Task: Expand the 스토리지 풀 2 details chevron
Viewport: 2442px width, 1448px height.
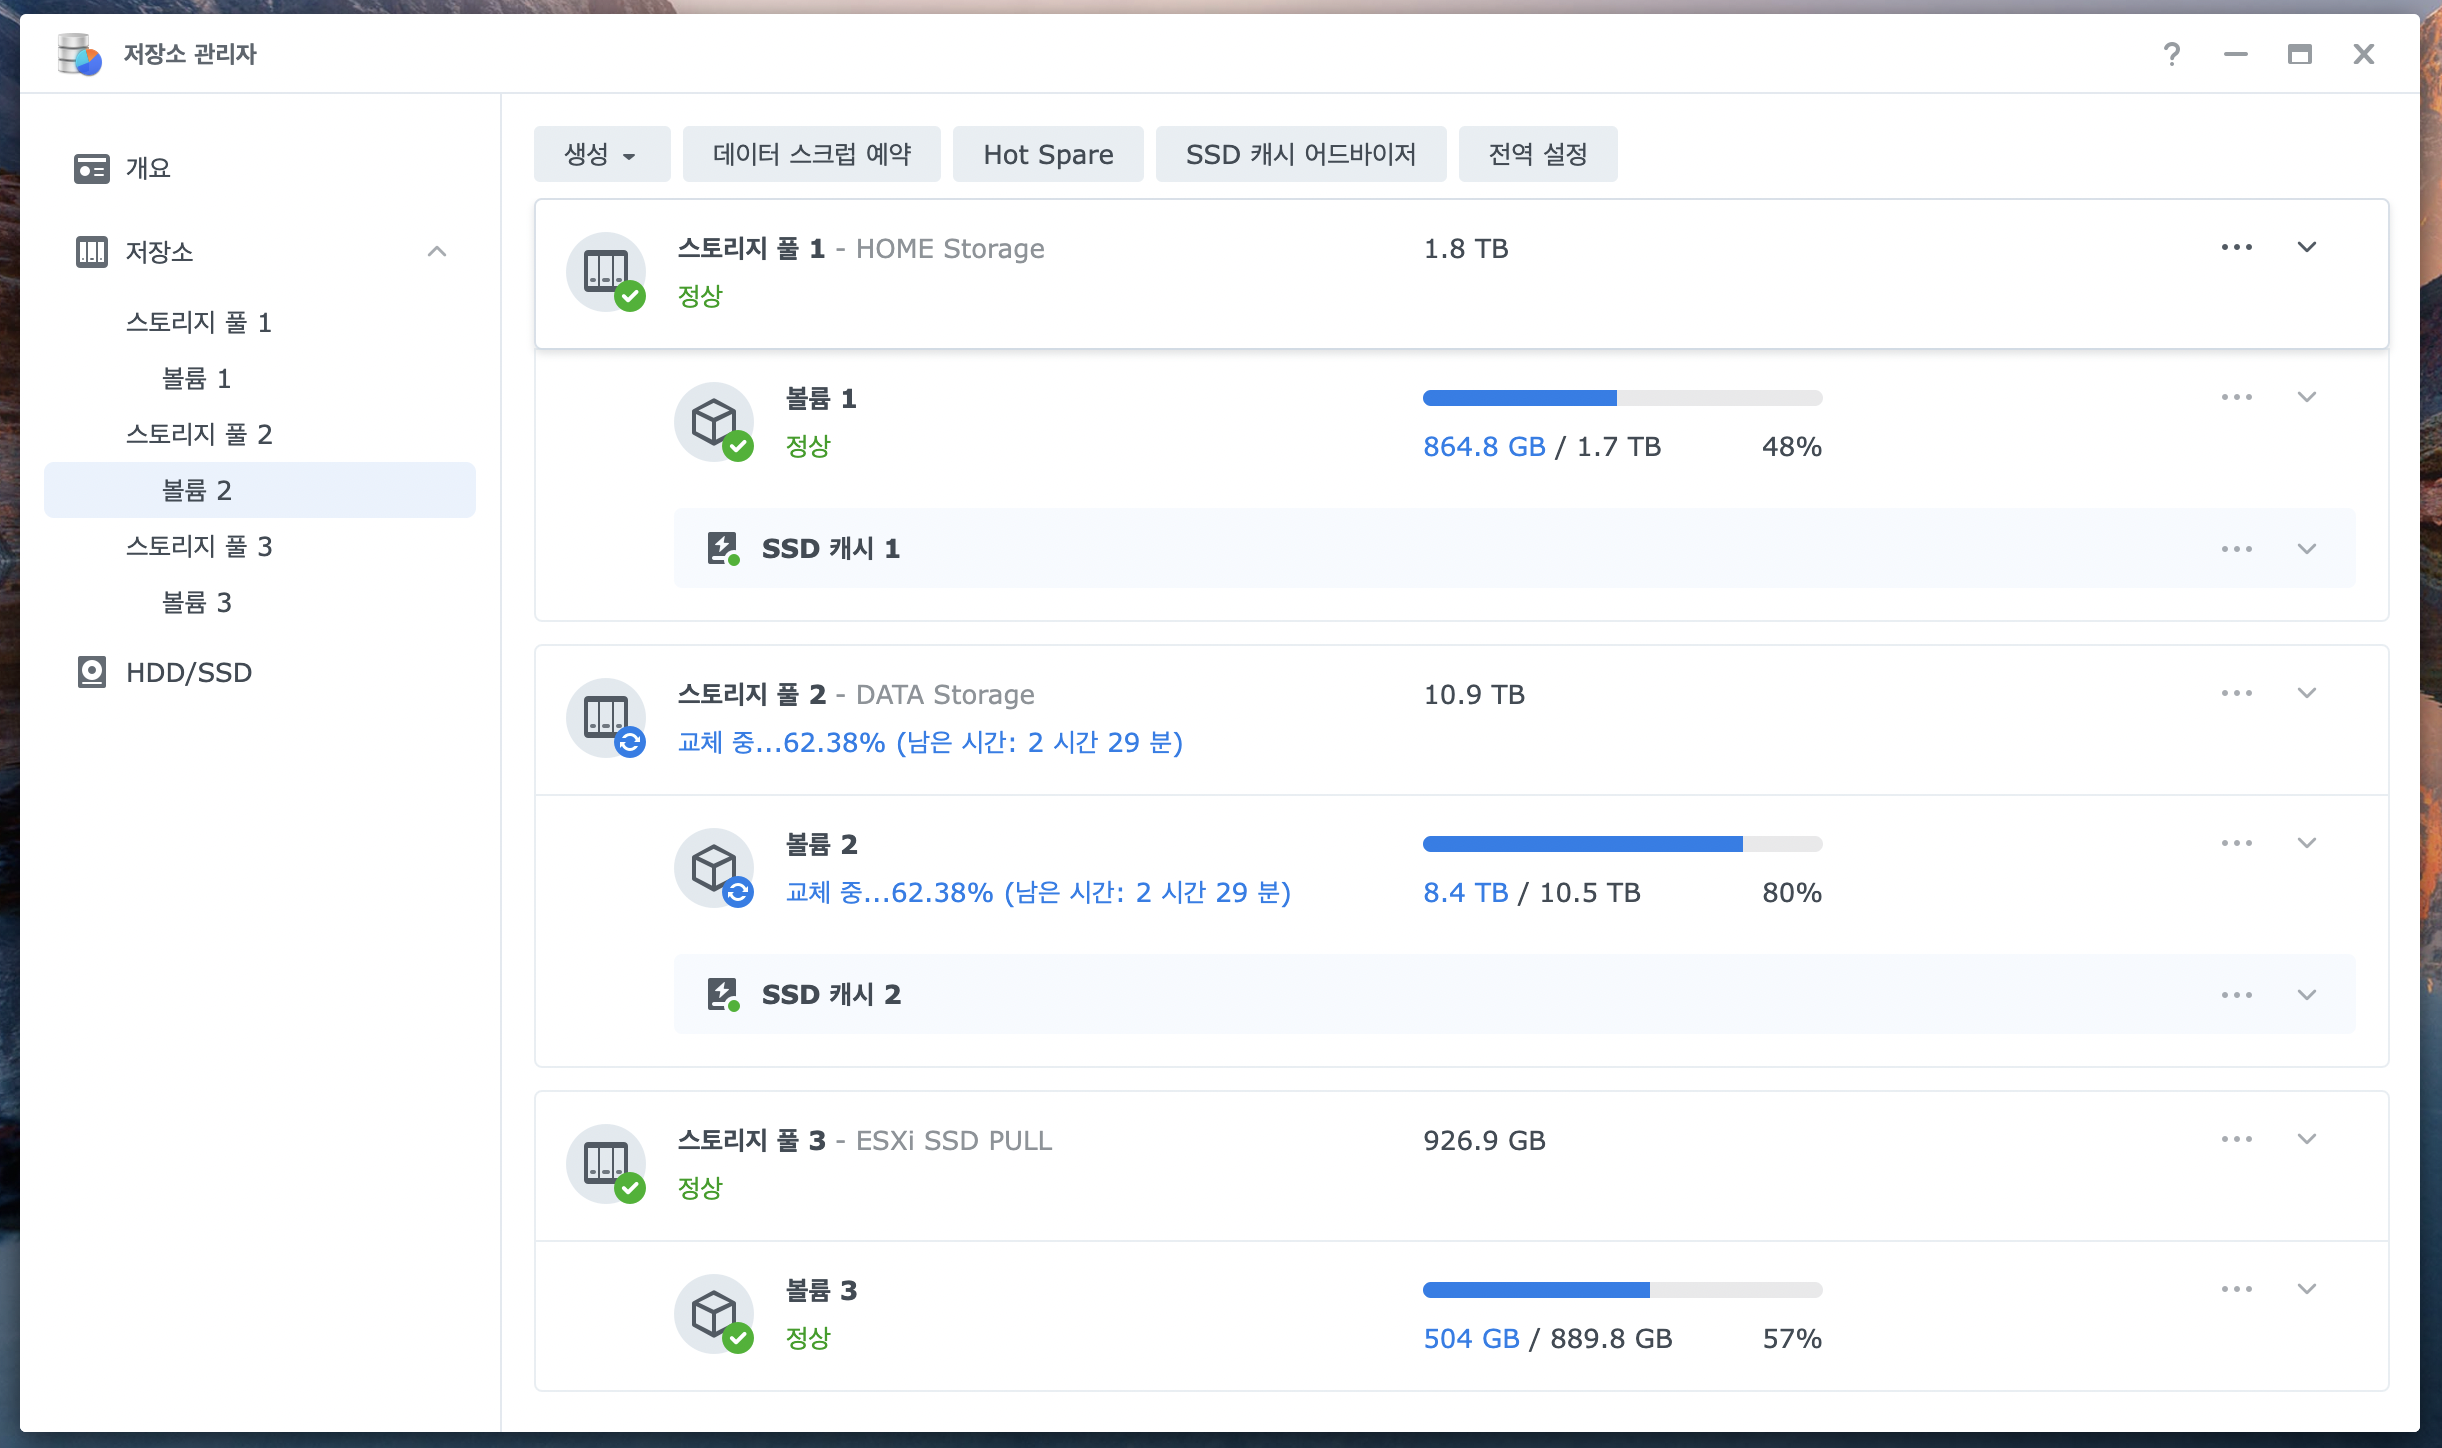Action: (2306, 693)
